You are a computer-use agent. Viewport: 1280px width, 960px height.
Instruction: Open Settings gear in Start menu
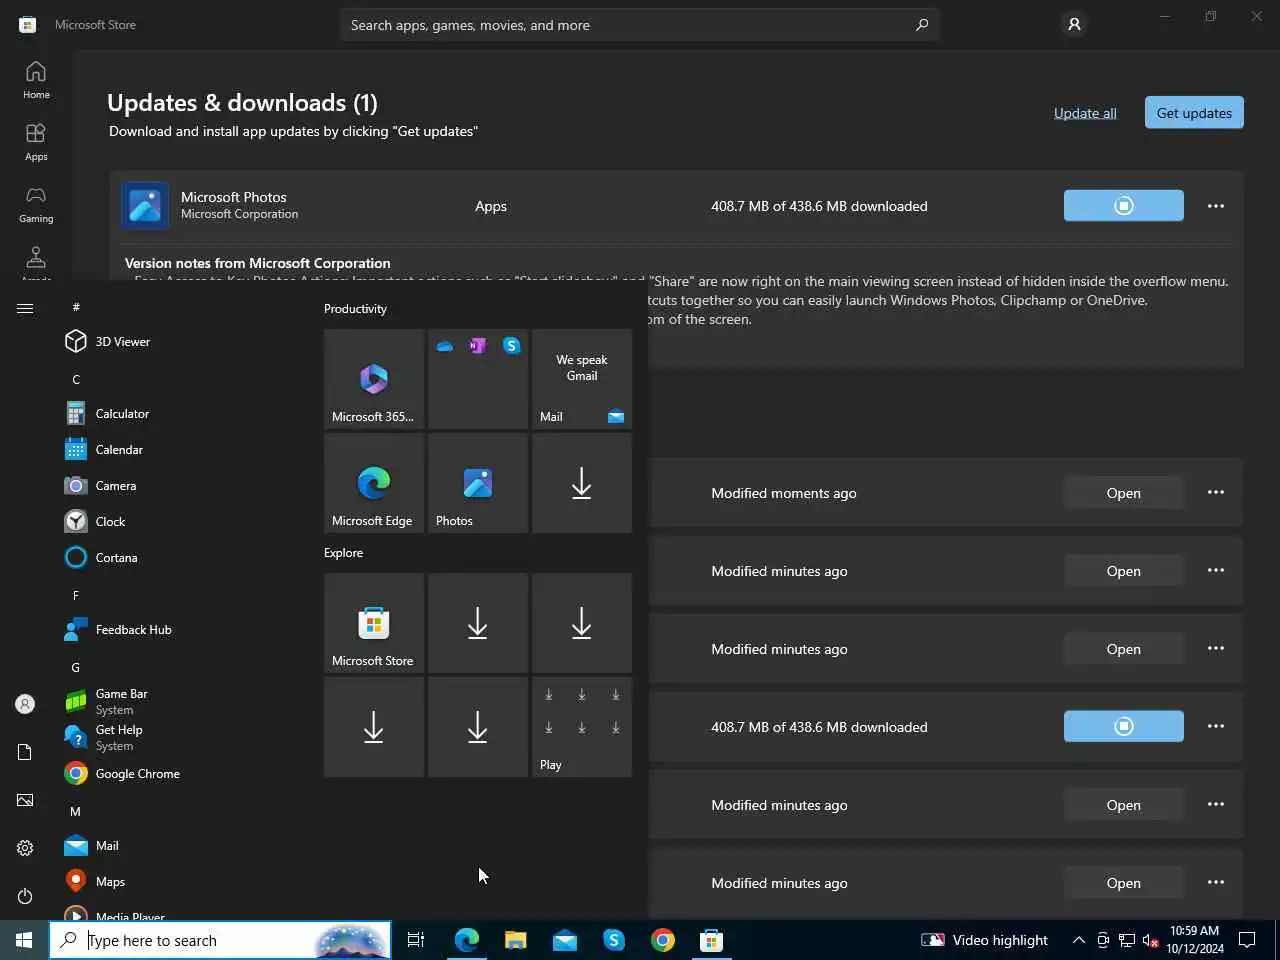coord(25,848)
